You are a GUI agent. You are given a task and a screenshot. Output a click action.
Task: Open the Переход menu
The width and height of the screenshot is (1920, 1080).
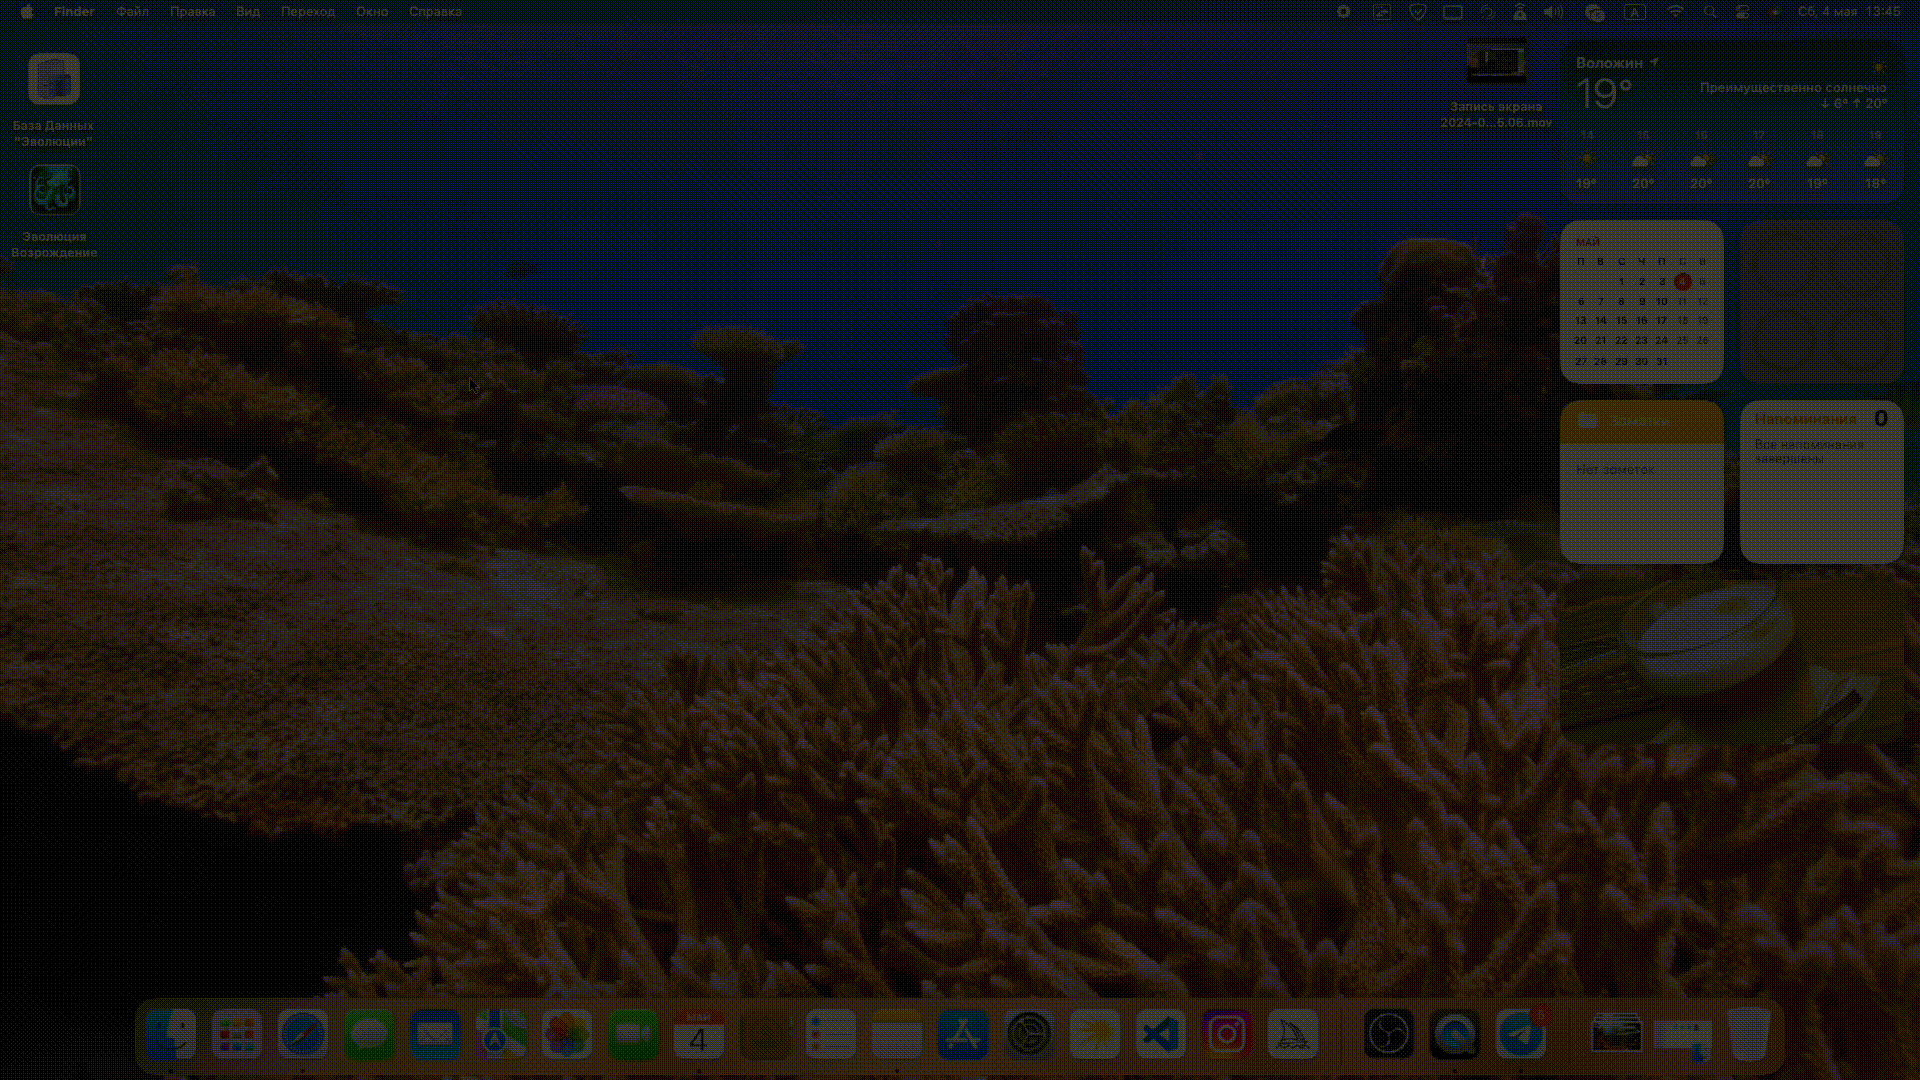pos(308,12)
